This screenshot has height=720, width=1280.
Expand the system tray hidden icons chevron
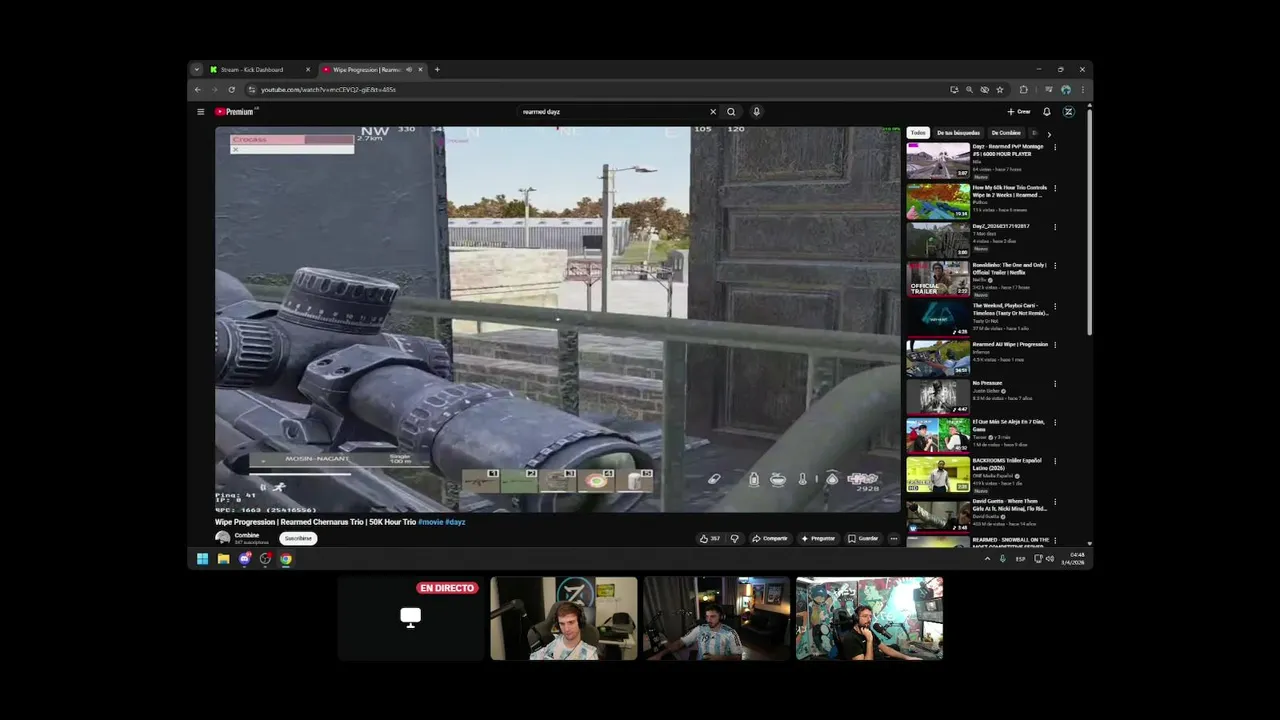tap(987, 559)
